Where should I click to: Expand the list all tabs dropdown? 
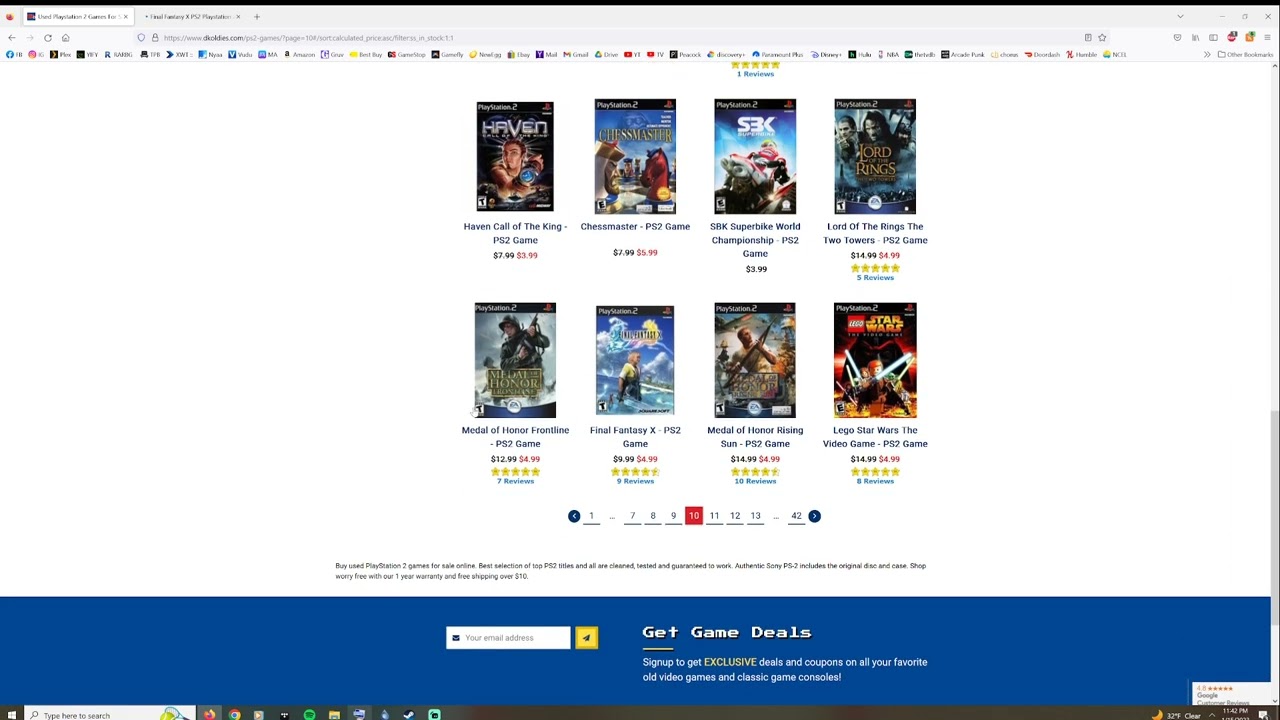pos(1180,16)
